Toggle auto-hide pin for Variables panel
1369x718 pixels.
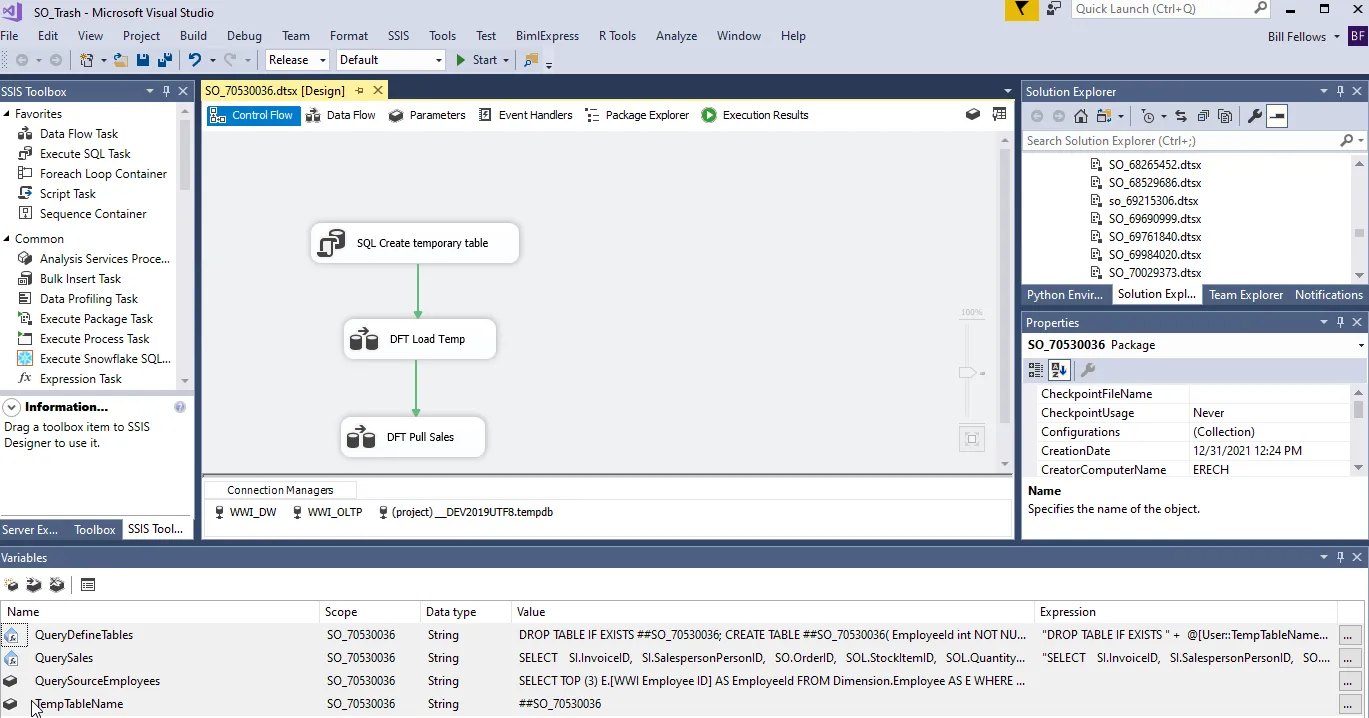[x=1341, y=558]
